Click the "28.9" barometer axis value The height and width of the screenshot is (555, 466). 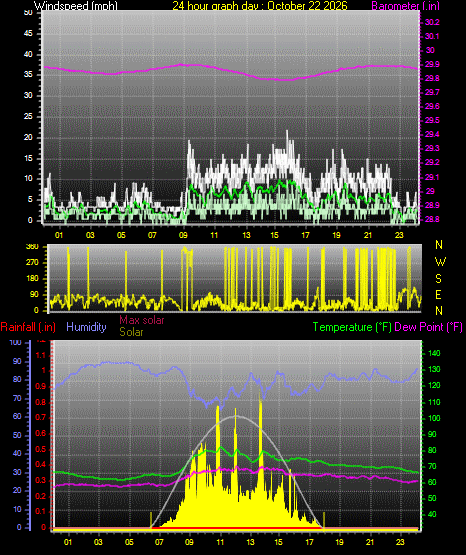click(x=432, y=205)
